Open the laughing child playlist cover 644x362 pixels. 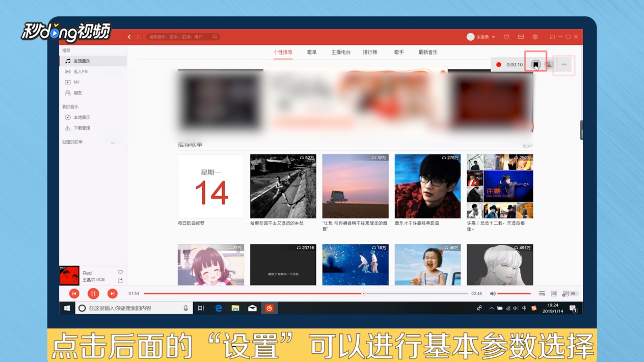click(428, 265)
